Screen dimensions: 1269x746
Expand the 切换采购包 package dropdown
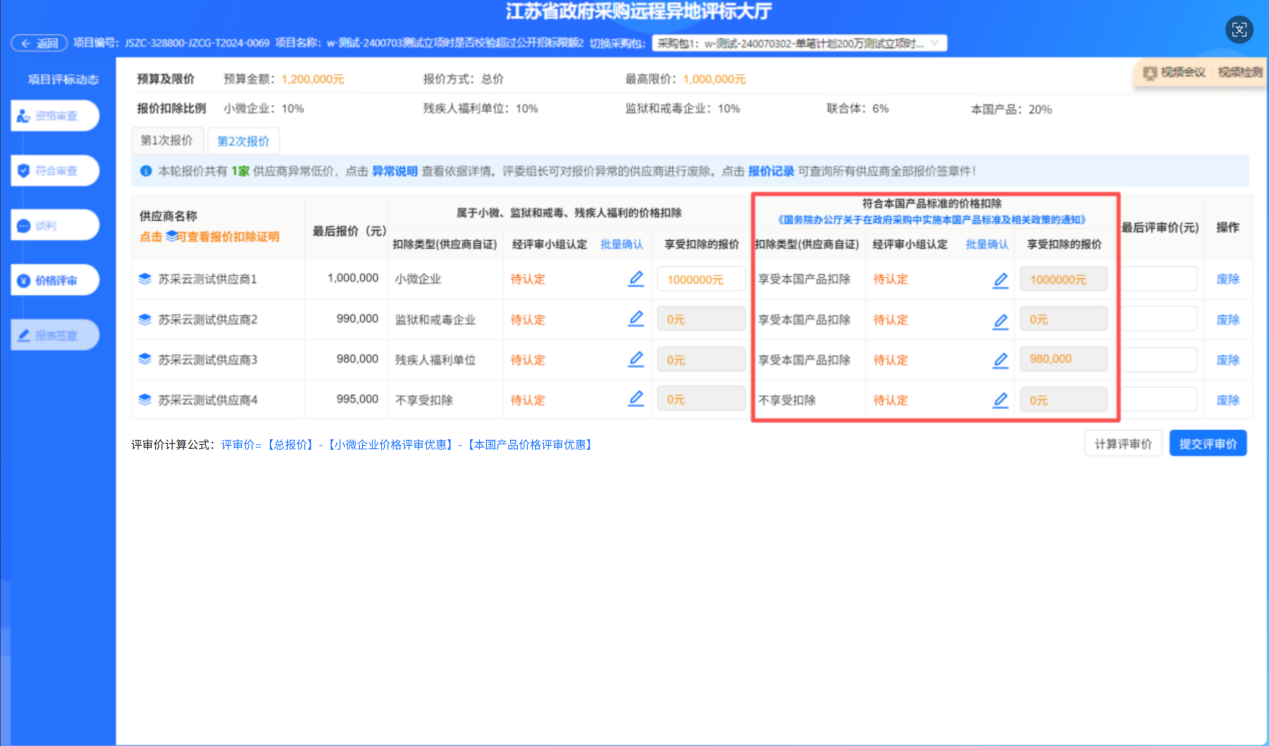[x=798, y=43]
